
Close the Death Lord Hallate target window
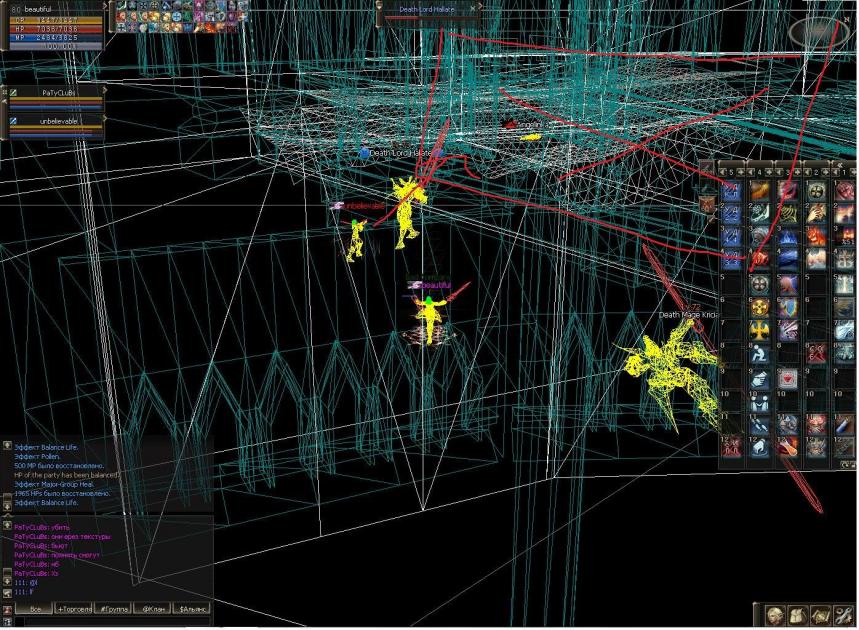click(x=474, y=9)
